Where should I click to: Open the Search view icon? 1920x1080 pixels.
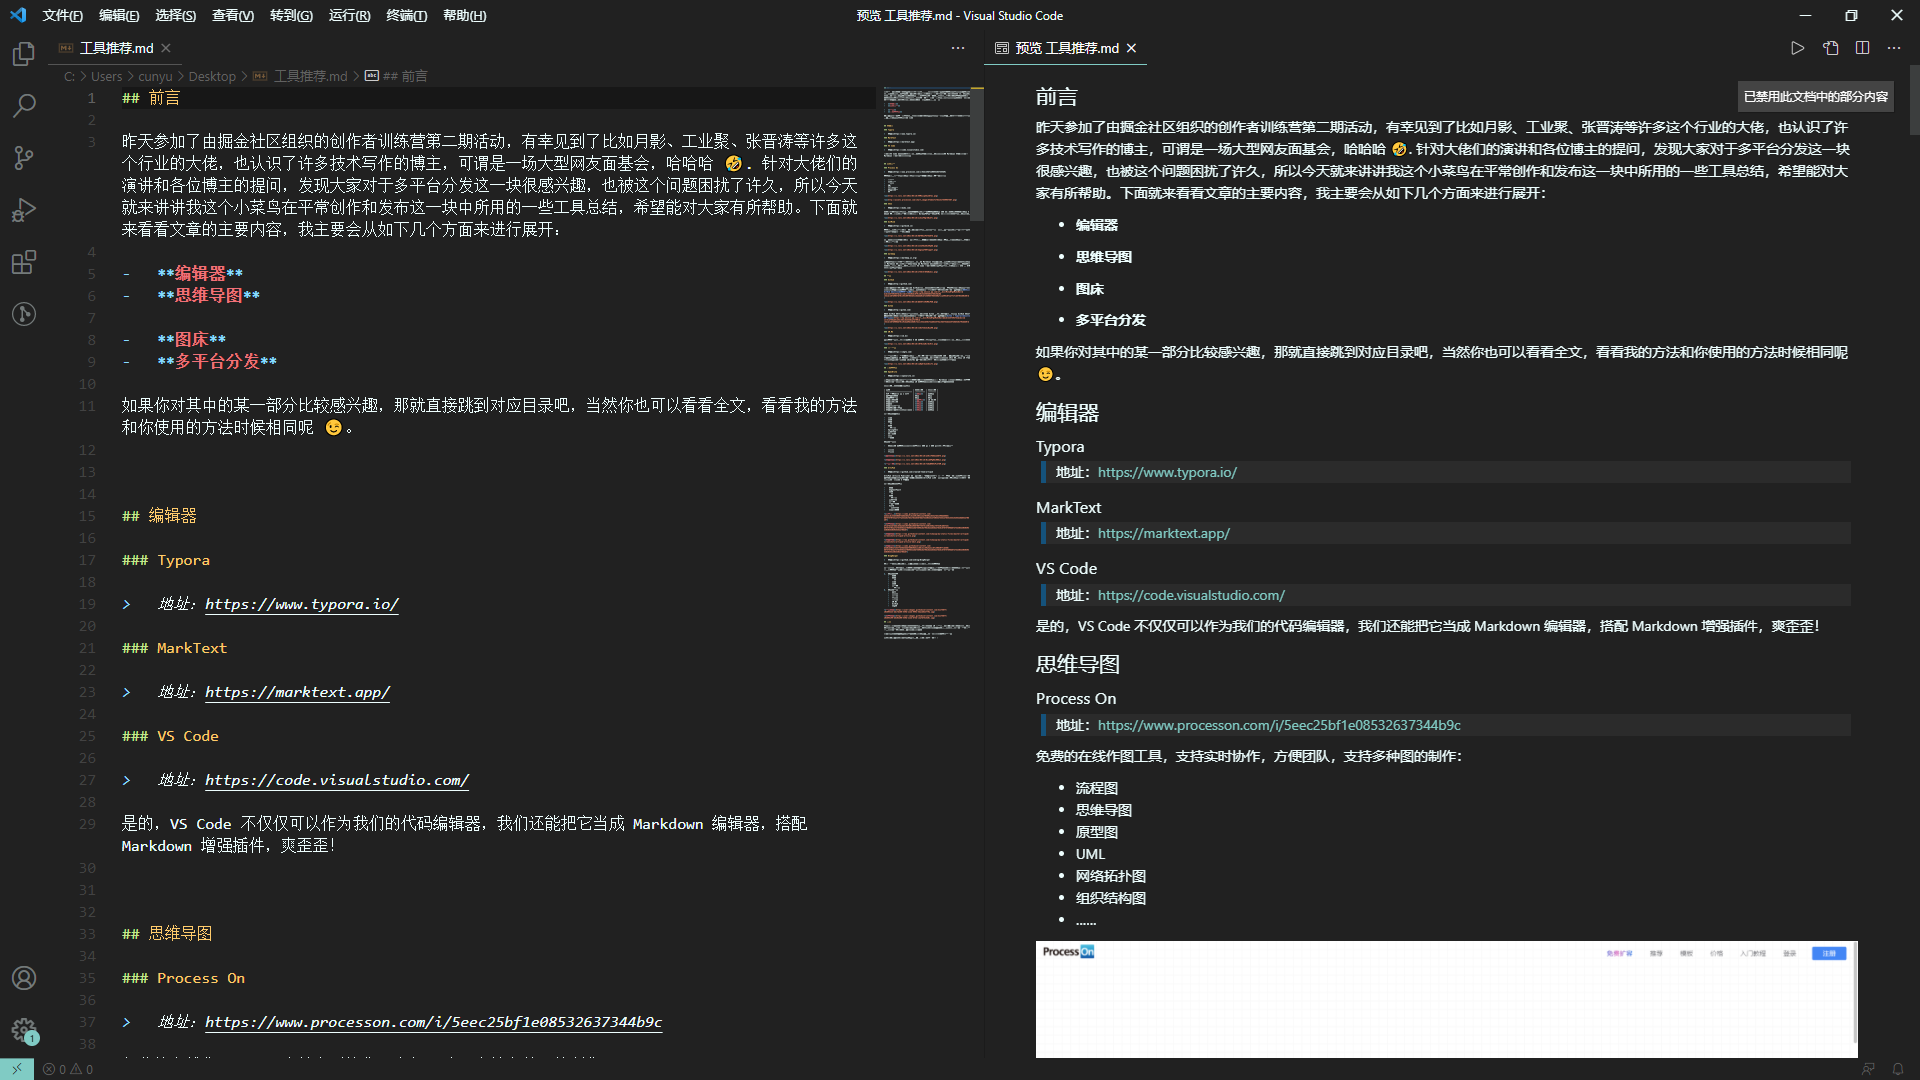(24, 106)
